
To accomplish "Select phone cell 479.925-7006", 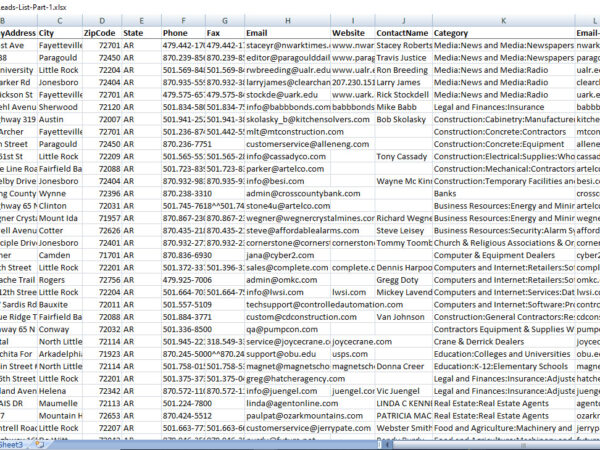I will click(183, 280).
